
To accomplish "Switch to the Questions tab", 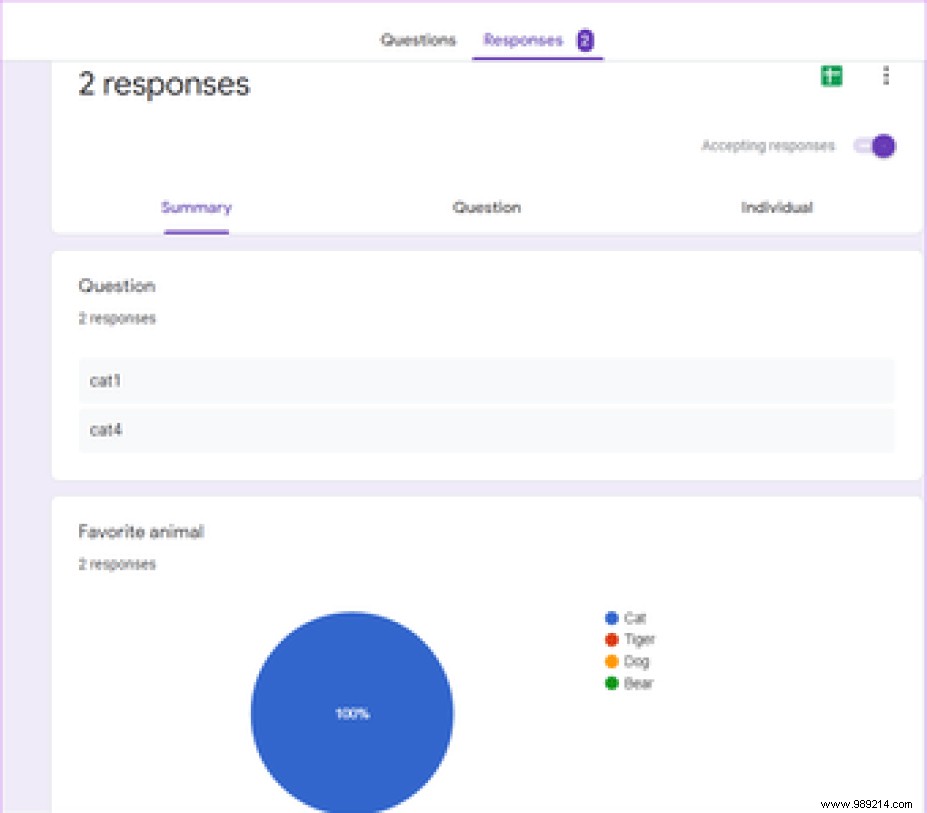I will click(x=418, y=41).
